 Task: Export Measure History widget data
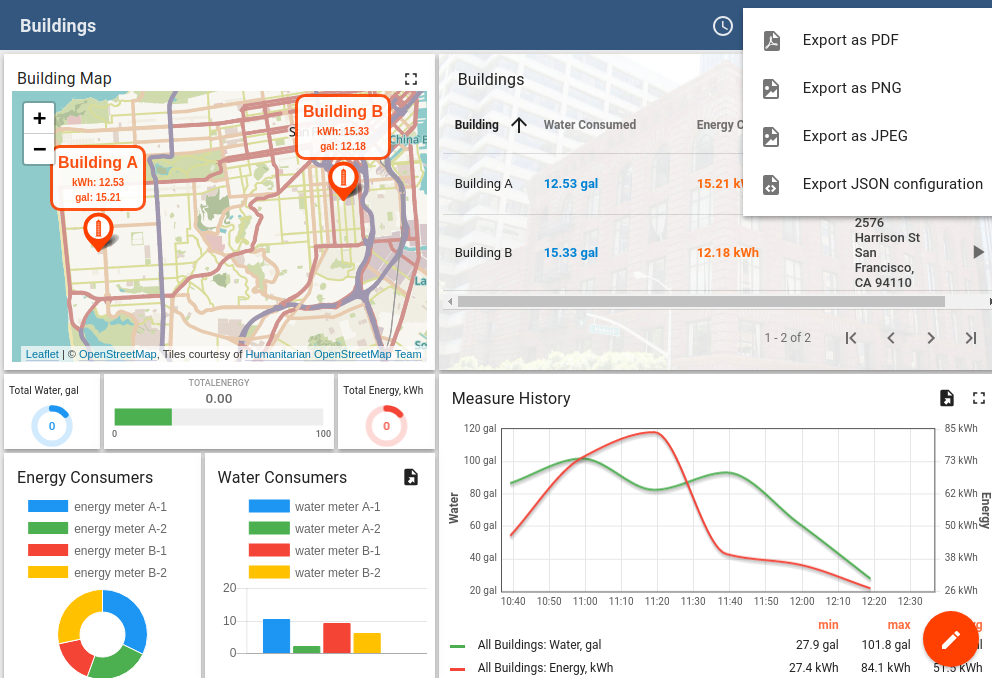pyautogui.click(x=947, y=398)
